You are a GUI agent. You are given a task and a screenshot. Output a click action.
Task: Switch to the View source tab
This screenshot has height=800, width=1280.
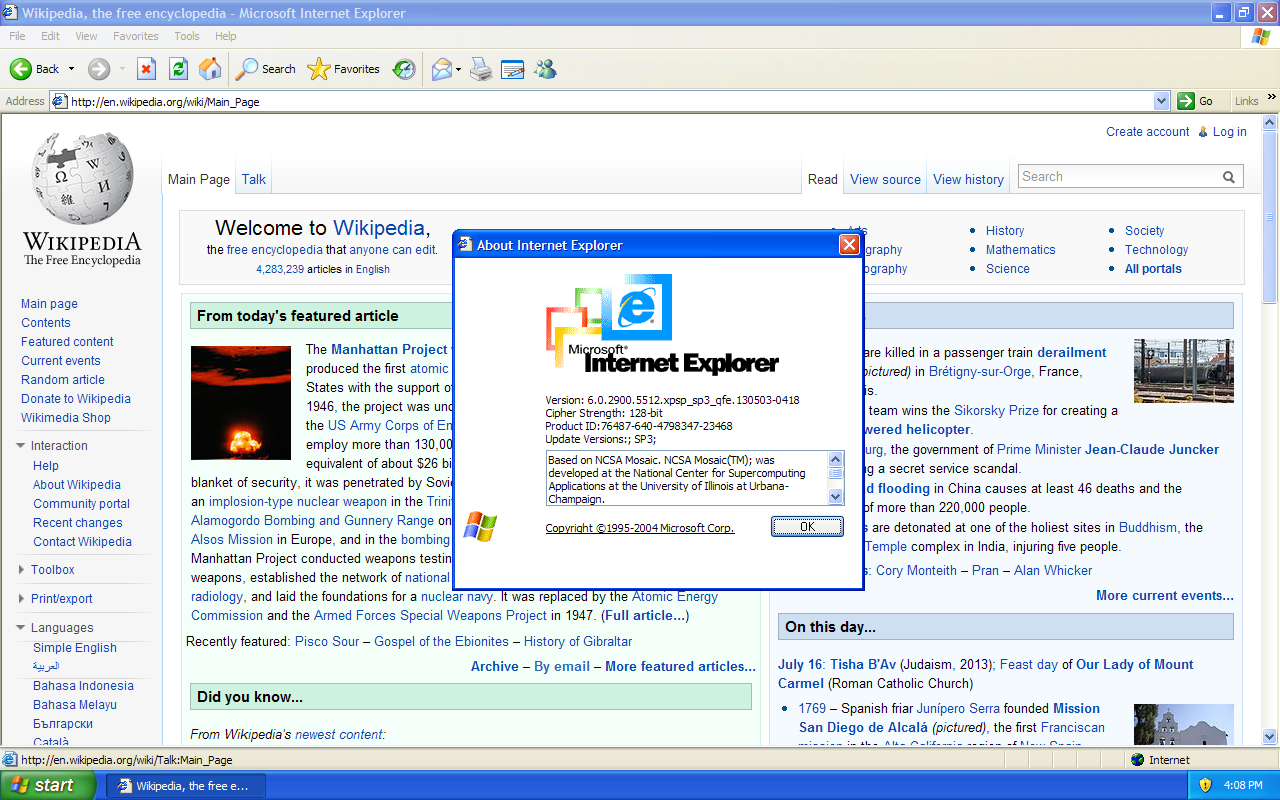point(885,180)
